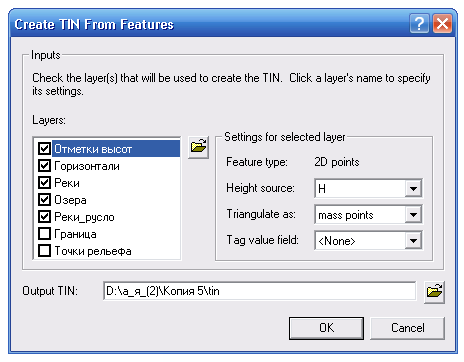
Task: Click the 2D points feature type value
Action: [x=337, y=162]
